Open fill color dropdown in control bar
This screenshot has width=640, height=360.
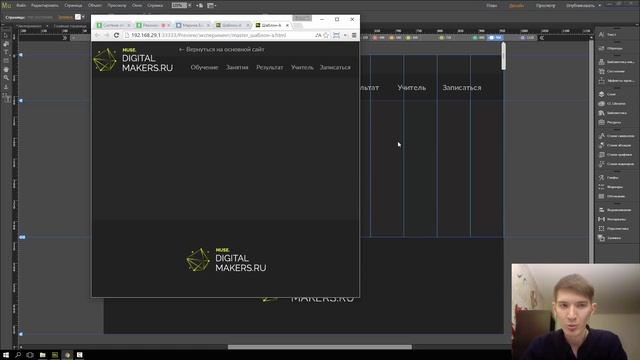click(83, 17)
